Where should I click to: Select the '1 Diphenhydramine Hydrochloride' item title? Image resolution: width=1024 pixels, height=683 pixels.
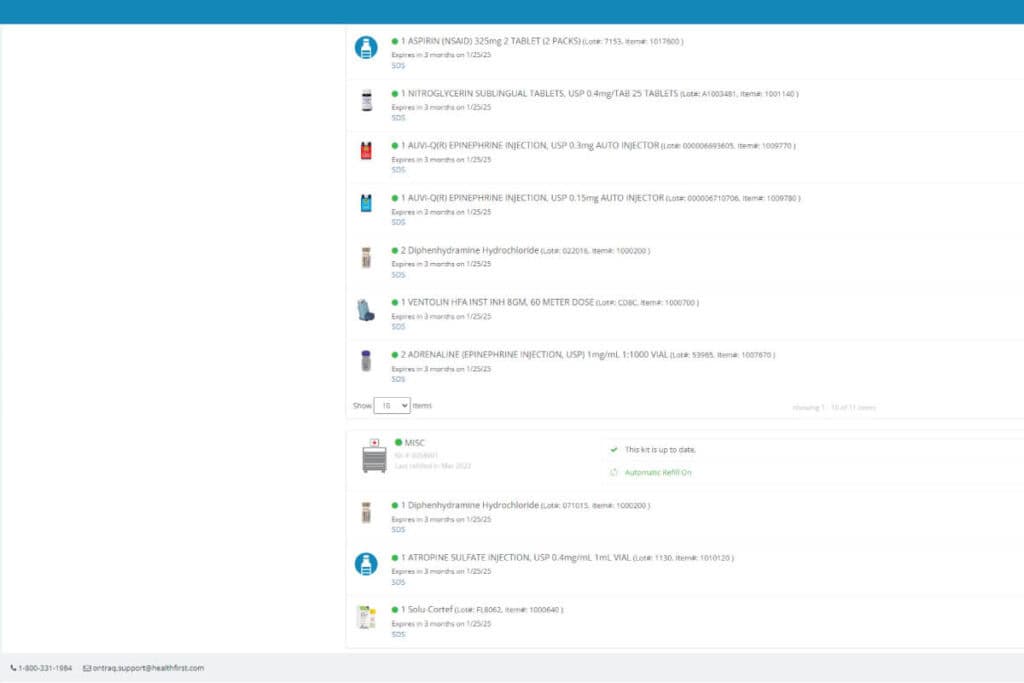click(470, 505)
